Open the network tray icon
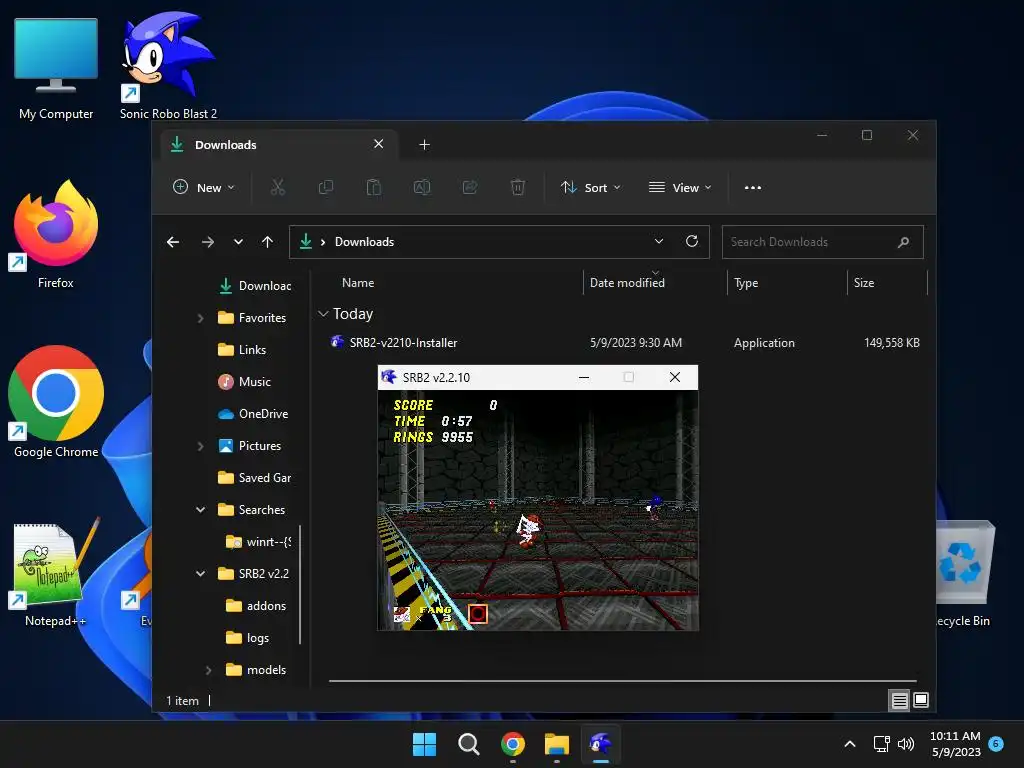1024x768 pixels. (882, 744)
